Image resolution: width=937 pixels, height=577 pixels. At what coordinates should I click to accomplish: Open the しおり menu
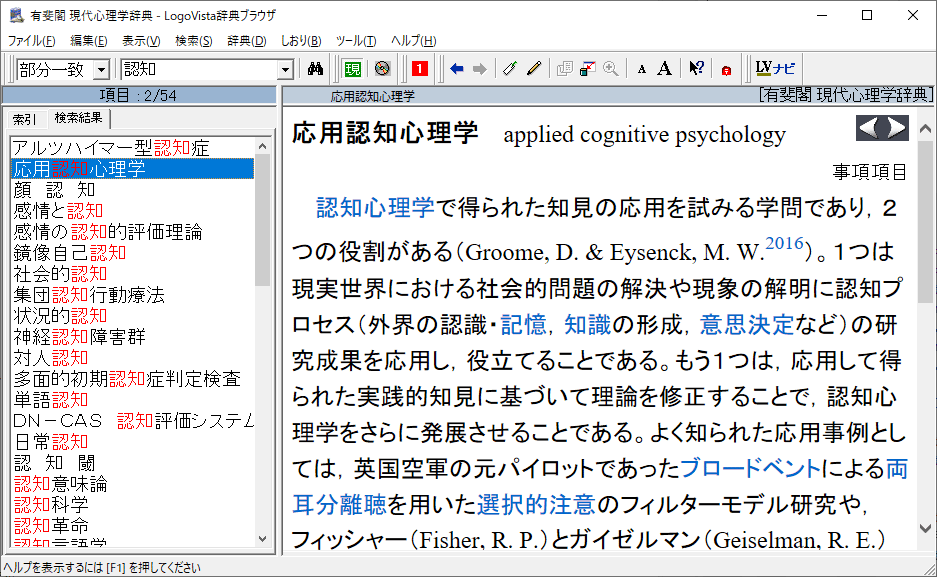click(x=300, y=41)
